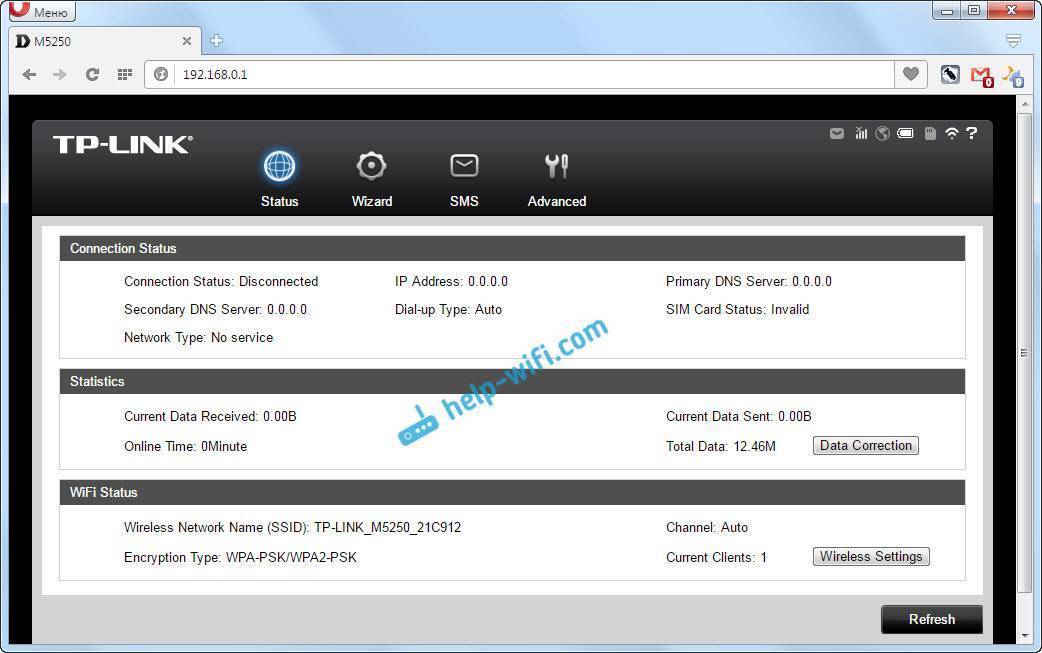Viewport: 1042px width, 653px height.
Task: Go forward with browser forward arrow
Action: tap(60, 74)
